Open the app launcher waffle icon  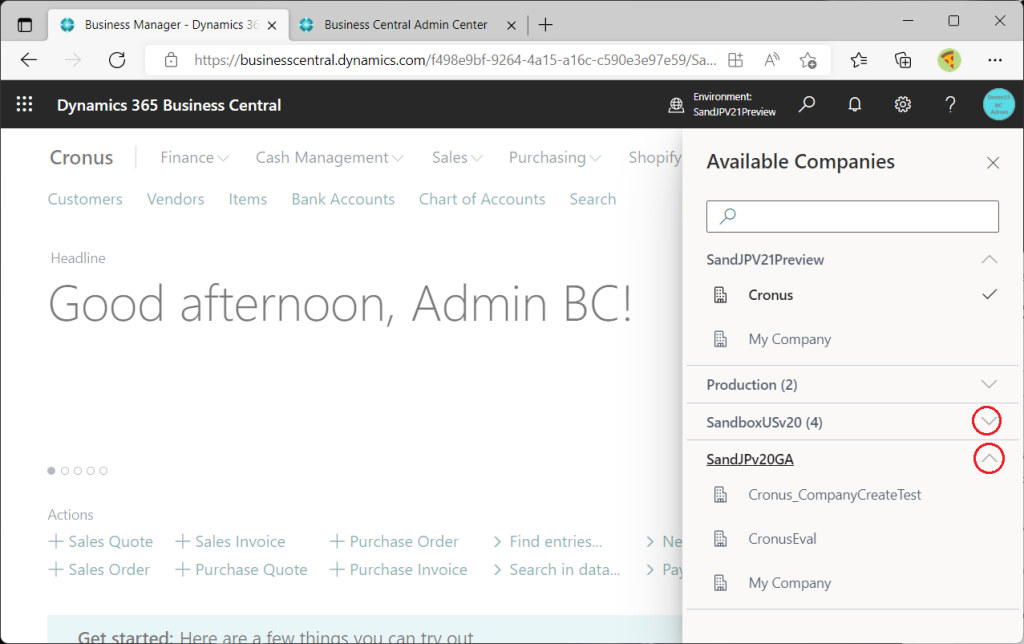coord(24,105)
